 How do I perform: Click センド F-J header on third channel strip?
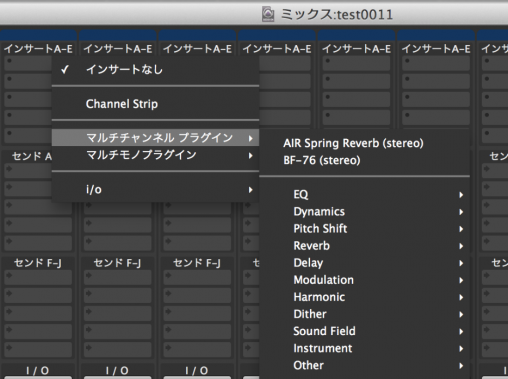197,263
